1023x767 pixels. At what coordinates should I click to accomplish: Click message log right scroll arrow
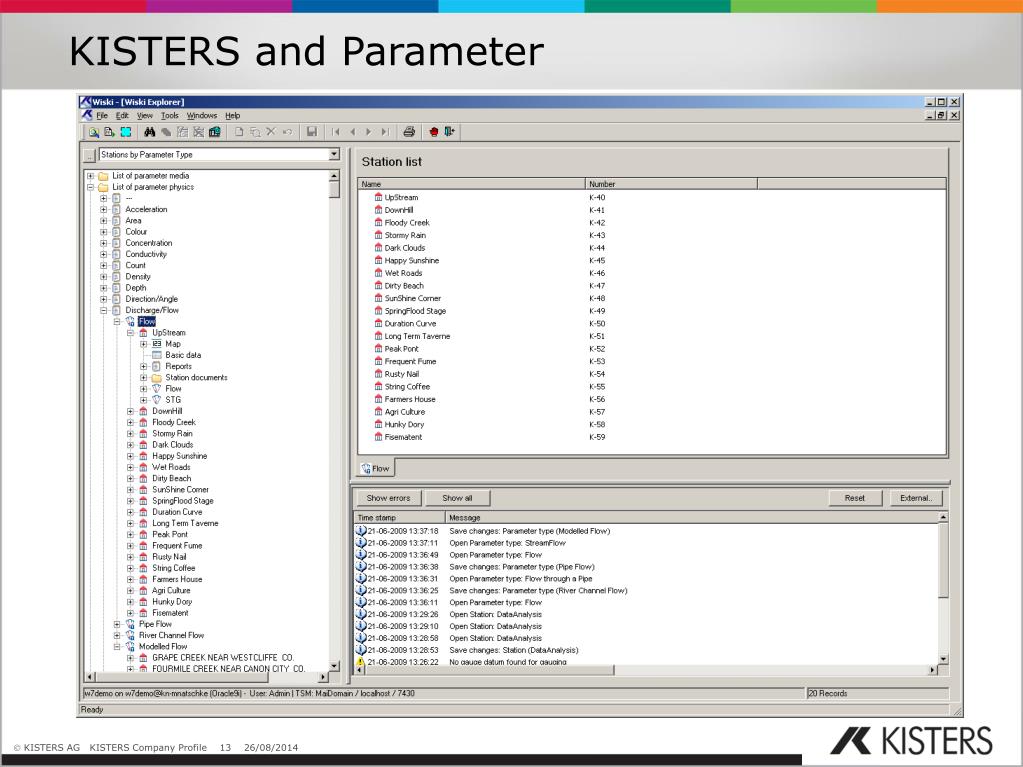click(x=932, y=670)
